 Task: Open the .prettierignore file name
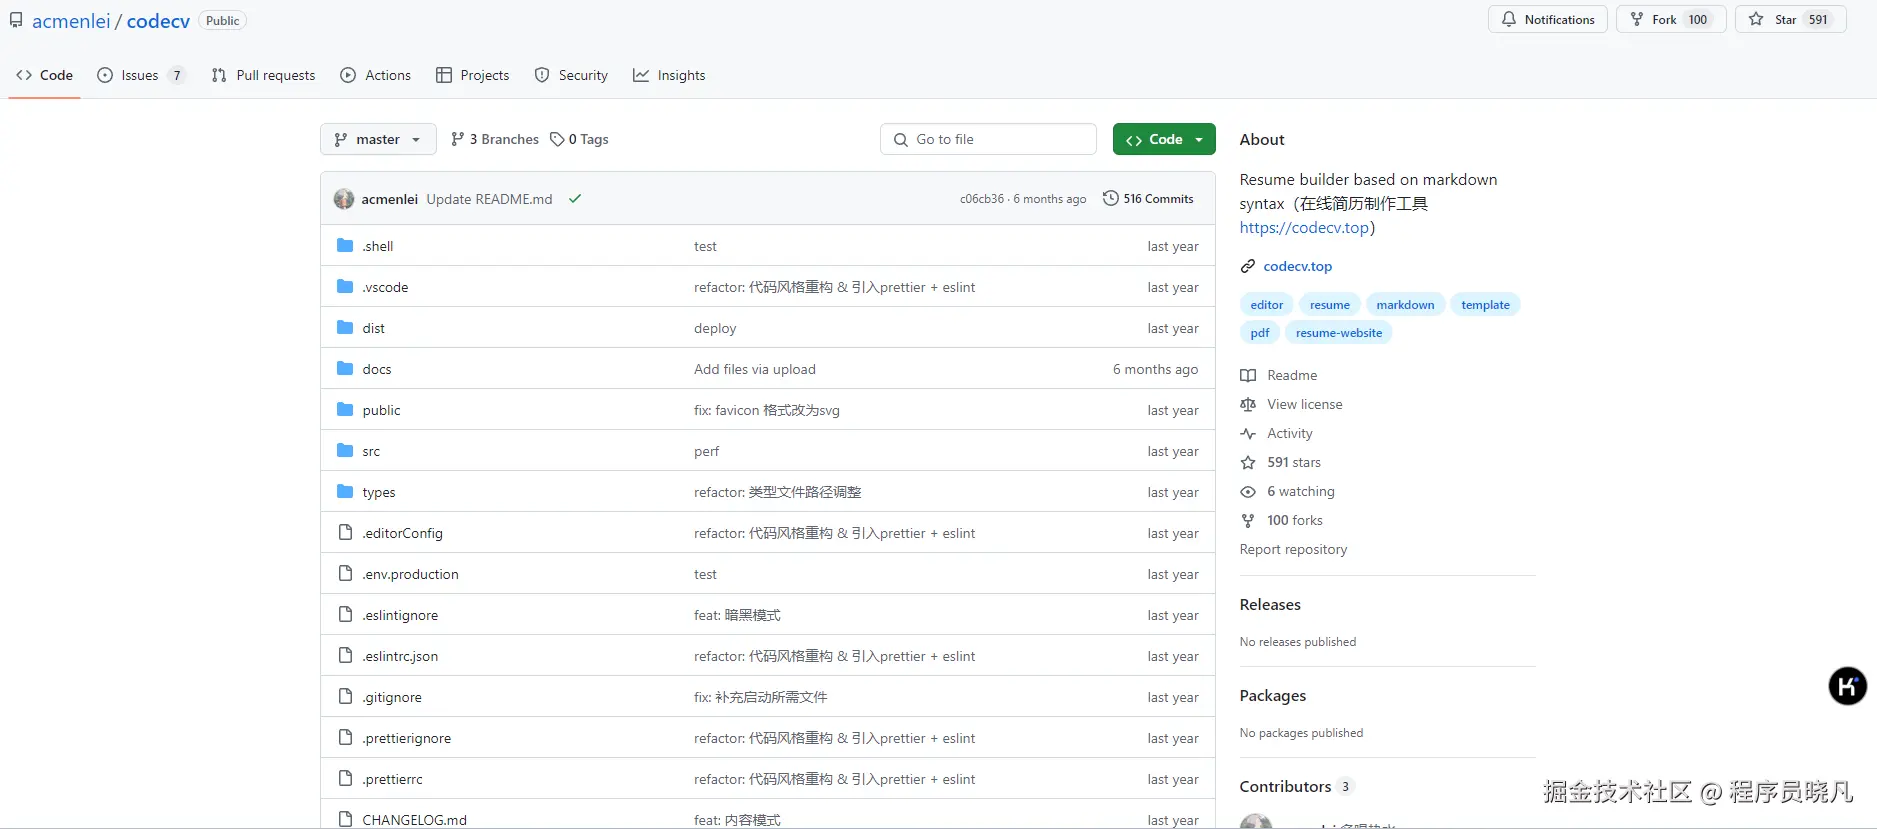coord(406,738)
